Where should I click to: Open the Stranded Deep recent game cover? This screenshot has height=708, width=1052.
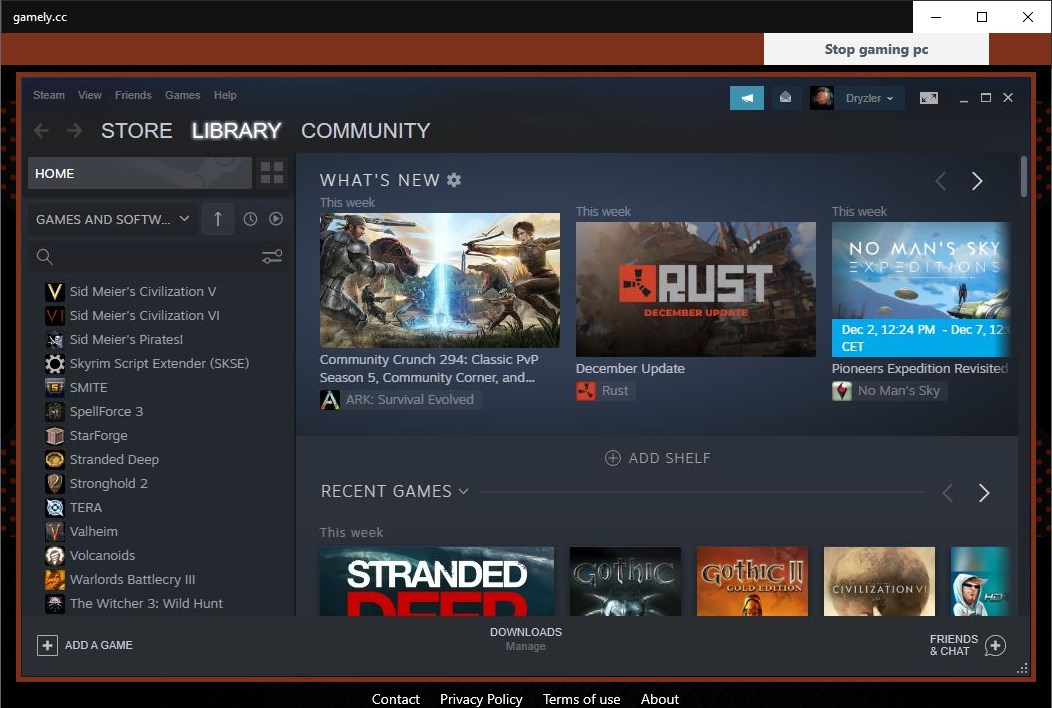437,581
